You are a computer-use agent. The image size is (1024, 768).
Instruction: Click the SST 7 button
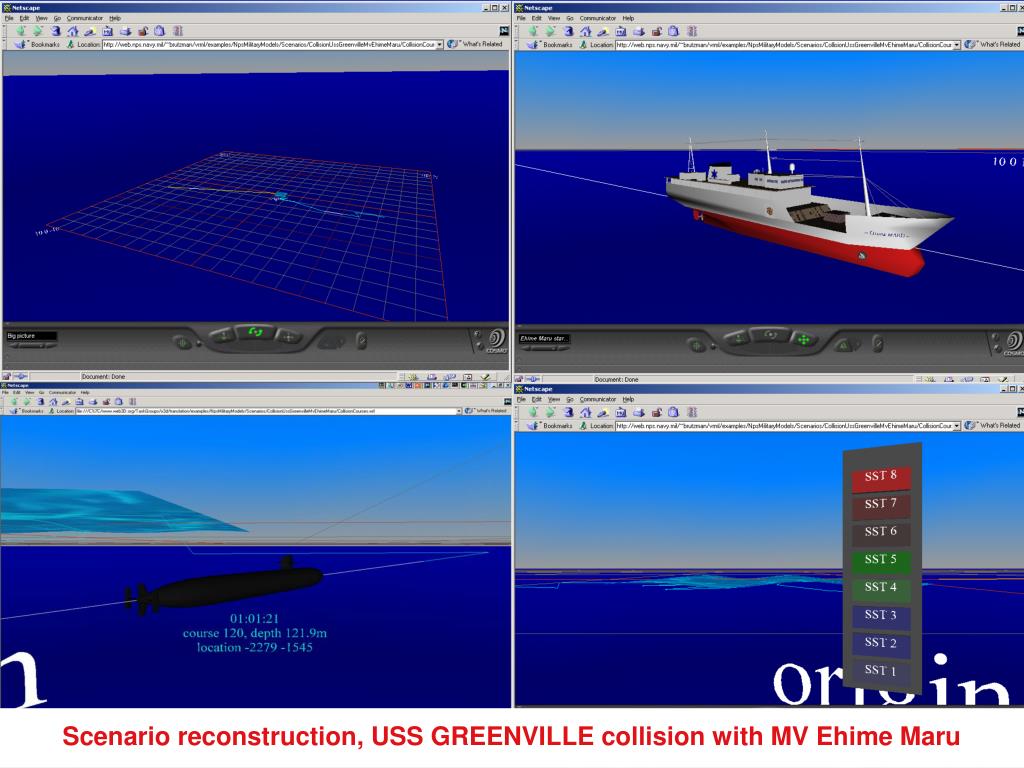[x=881, y=504]
